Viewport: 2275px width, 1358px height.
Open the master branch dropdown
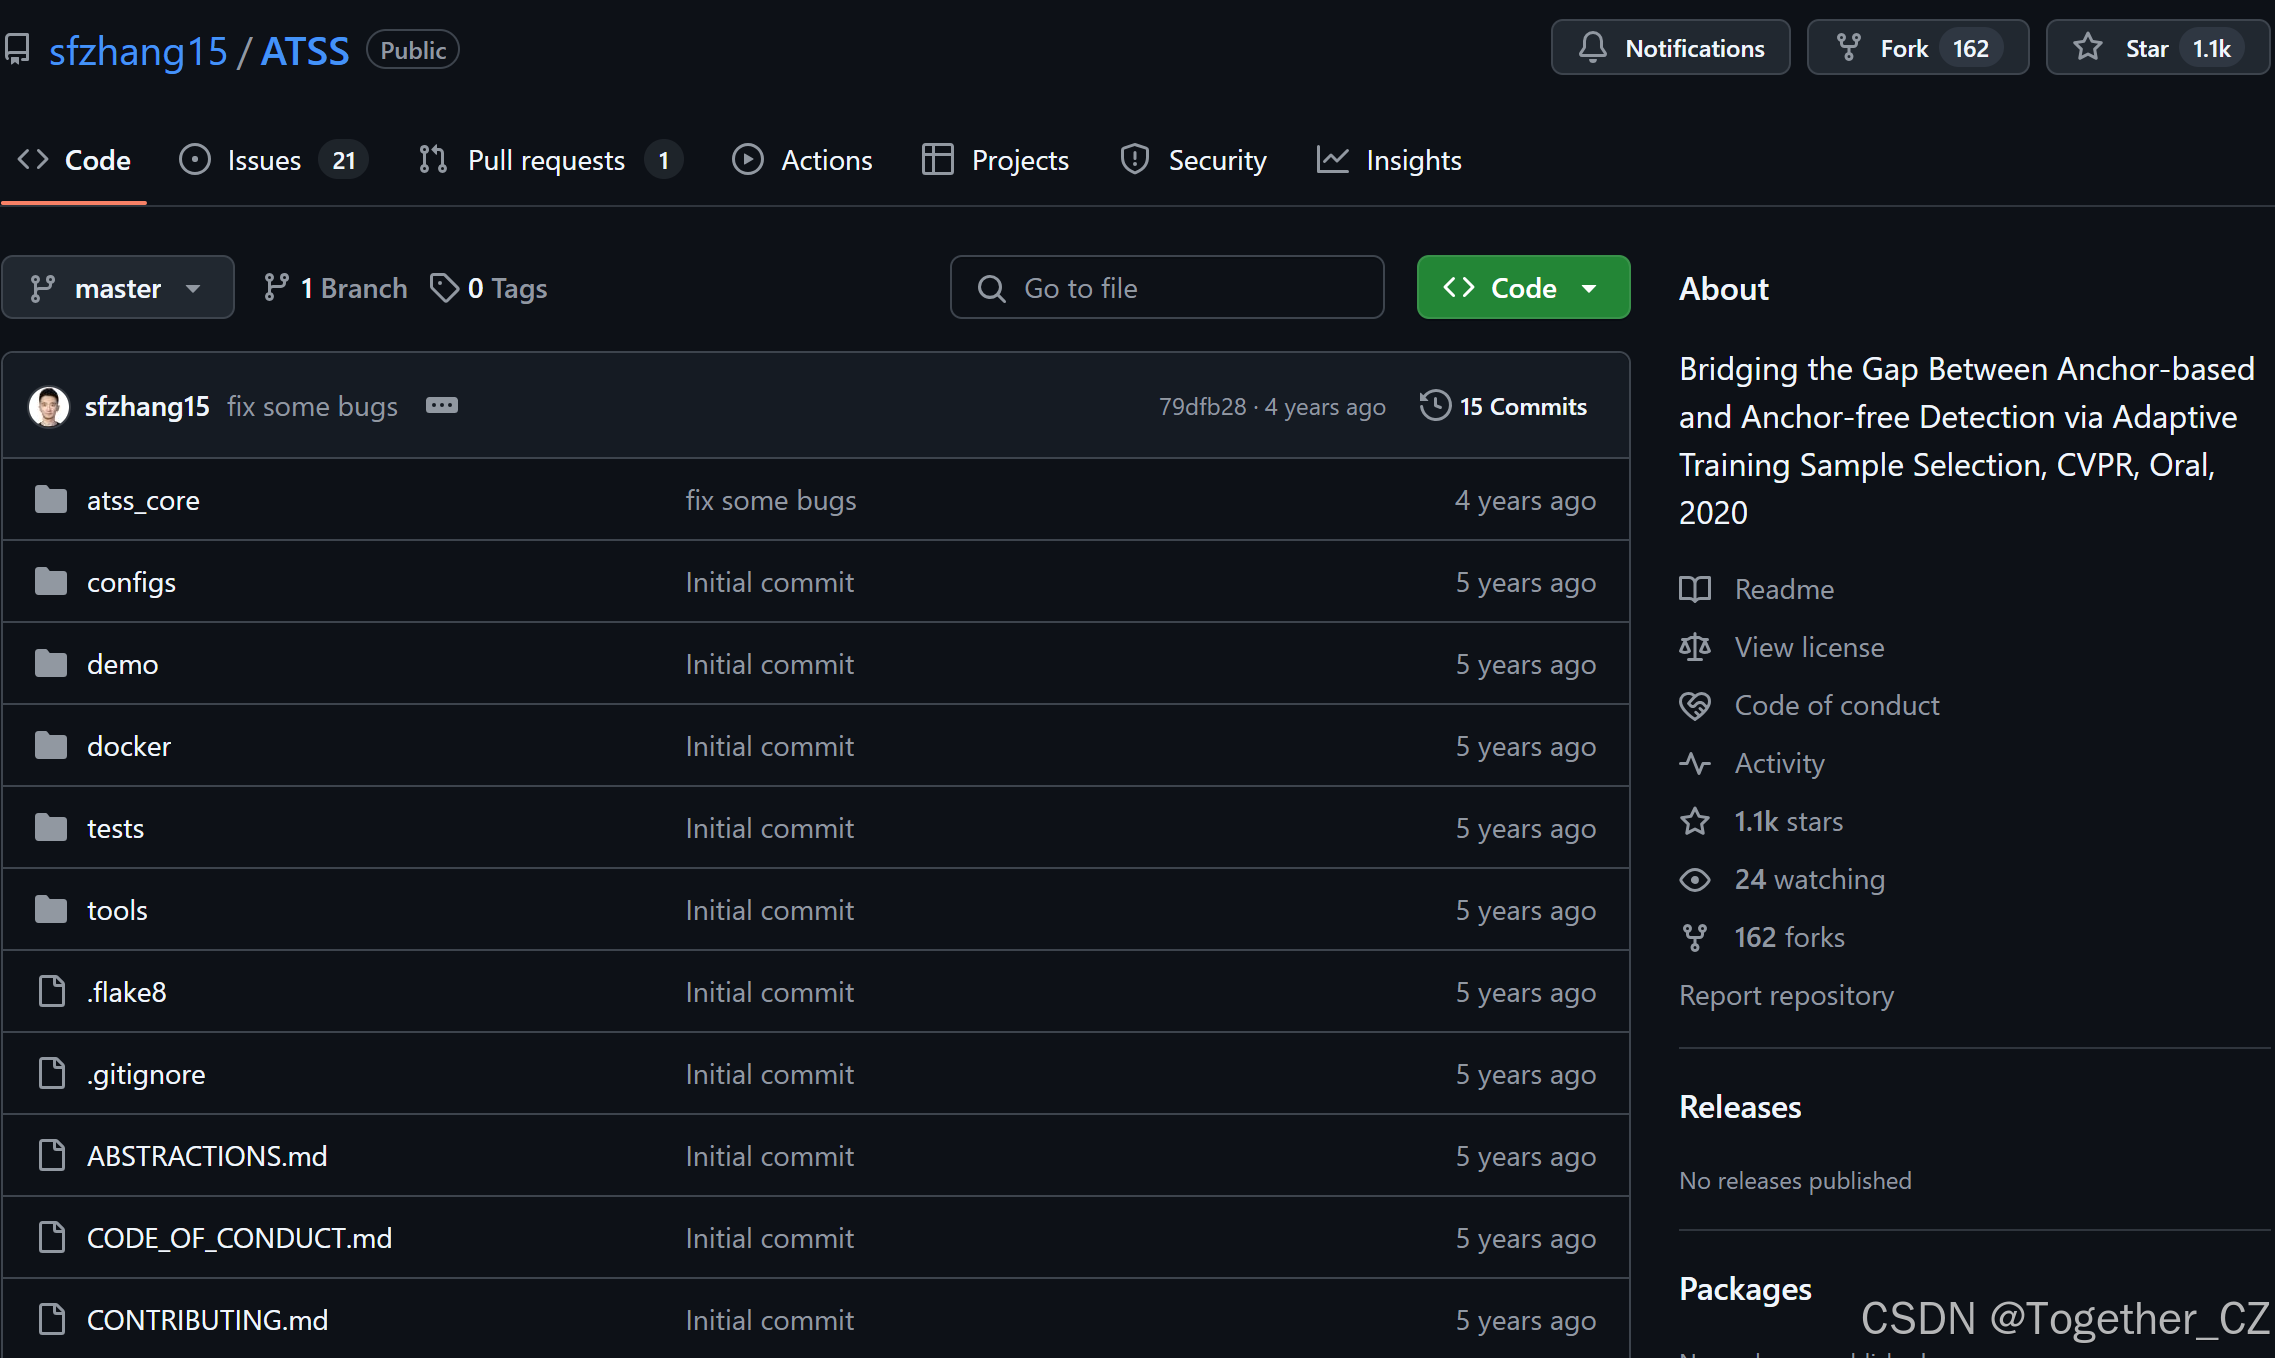(117, 288)
